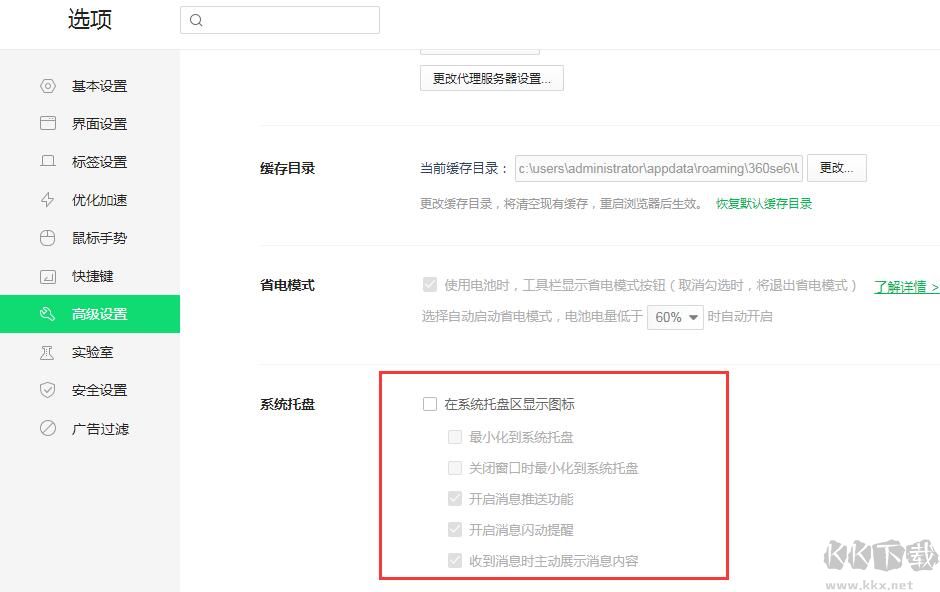
Task: Select the 基本设置 gear icon
Action: [48, 86]
